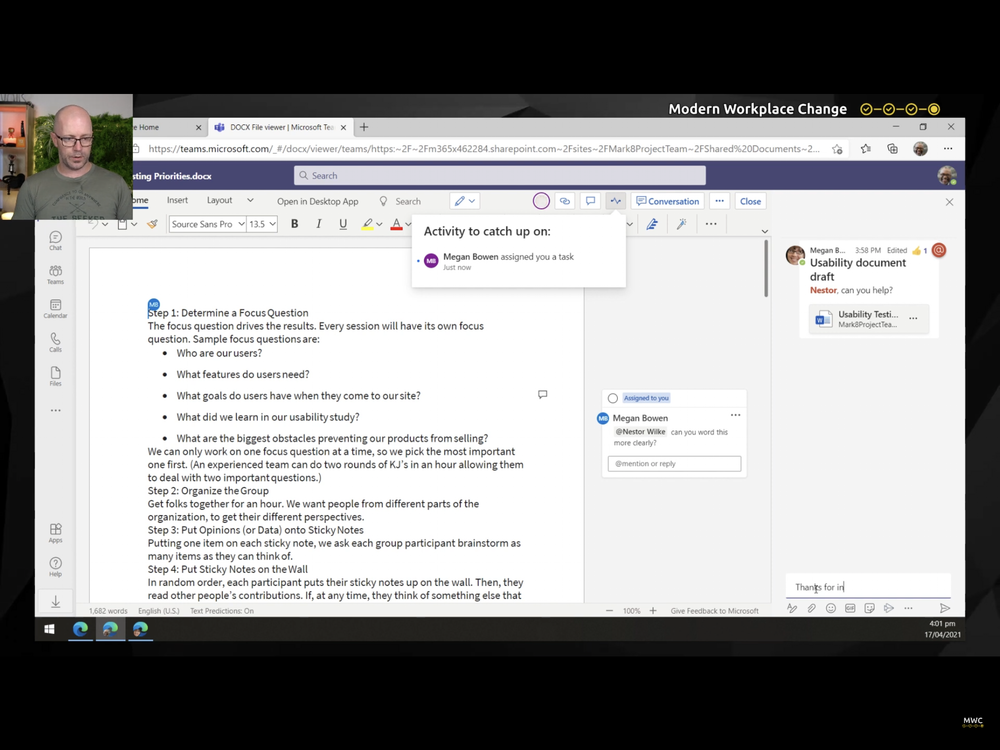Click the @mention or reply field

(x=673, y=463)
